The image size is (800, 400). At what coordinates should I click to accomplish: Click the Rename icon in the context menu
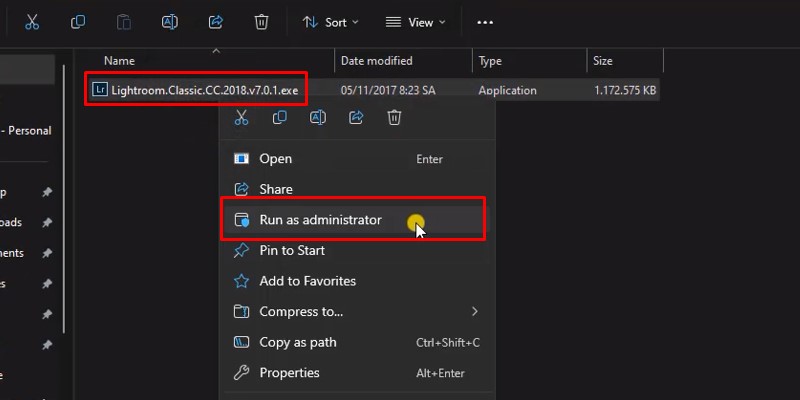318,117
